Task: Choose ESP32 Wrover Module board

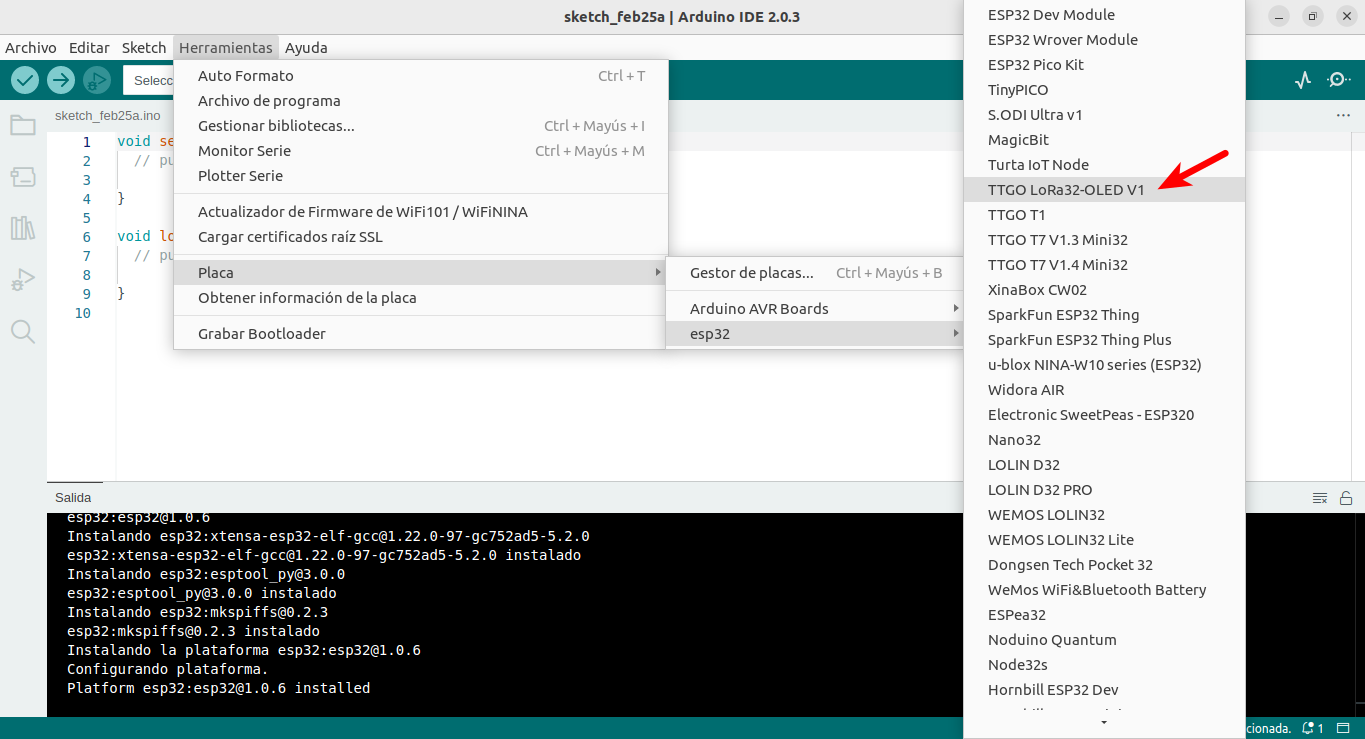Action: point(1104,40)
